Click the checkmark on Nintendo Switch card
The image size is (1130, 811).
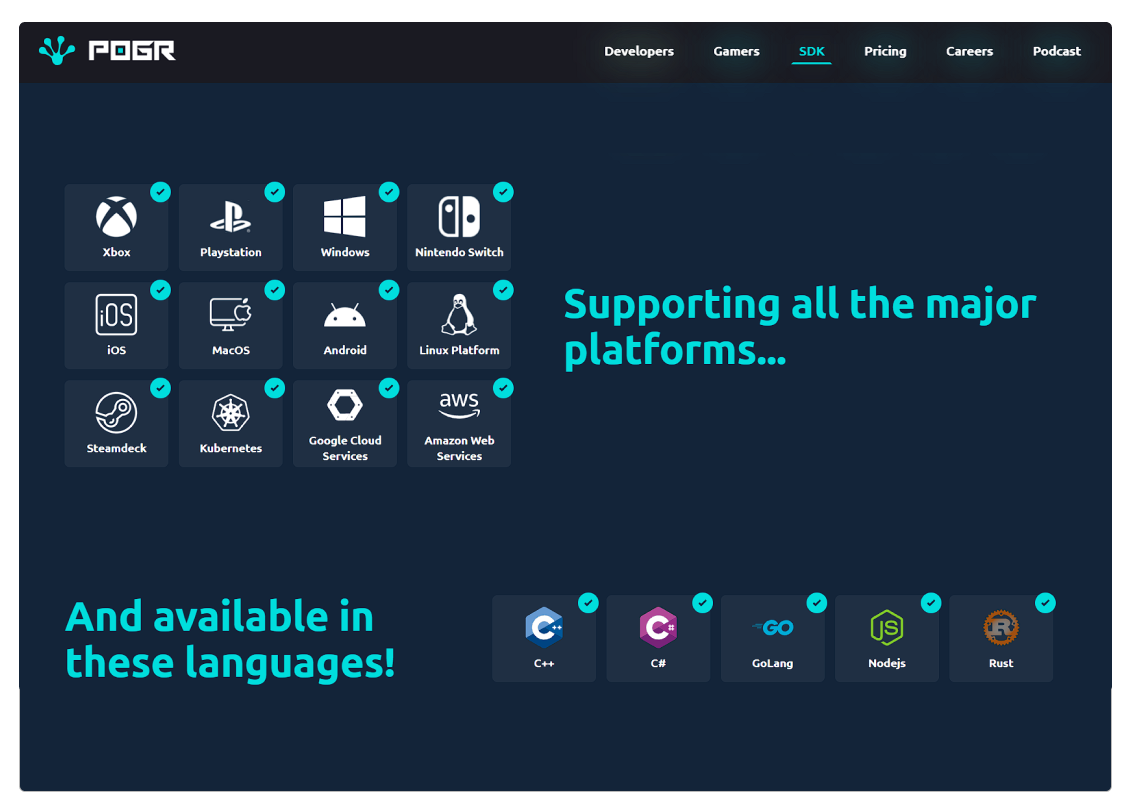pos(503,192)
